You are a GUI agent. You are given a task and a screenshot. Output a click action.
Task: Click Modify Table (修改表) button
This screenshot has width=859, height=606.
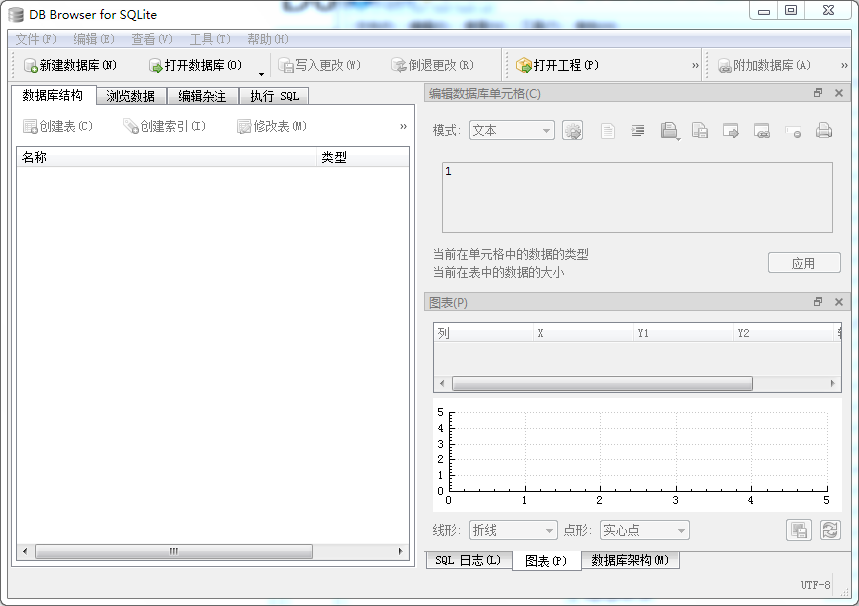pos(272,127)
